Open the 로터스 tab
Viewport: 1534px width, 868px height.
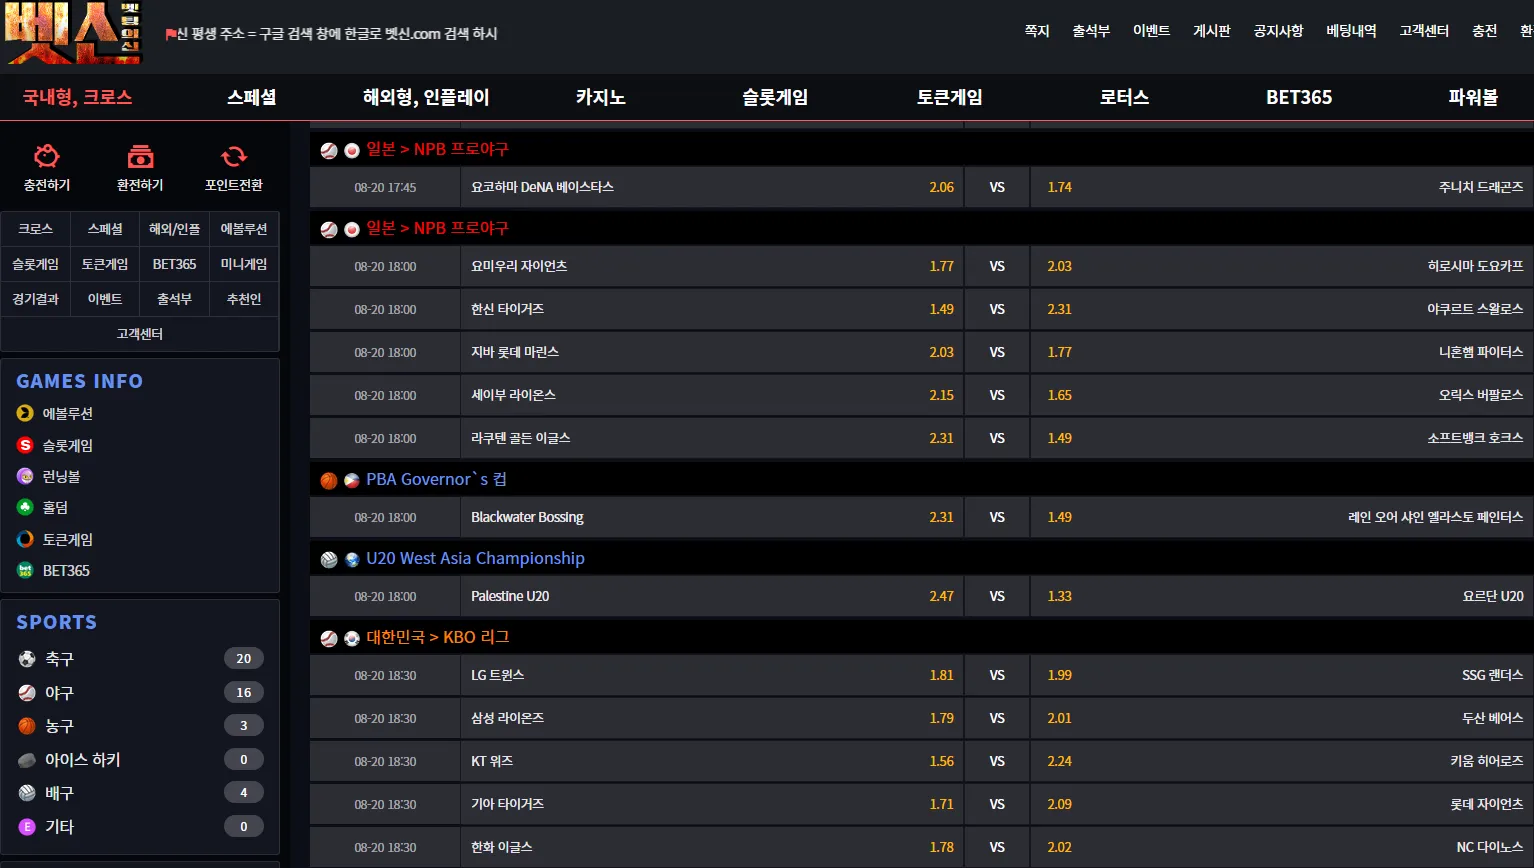[x=1125, y=97]
